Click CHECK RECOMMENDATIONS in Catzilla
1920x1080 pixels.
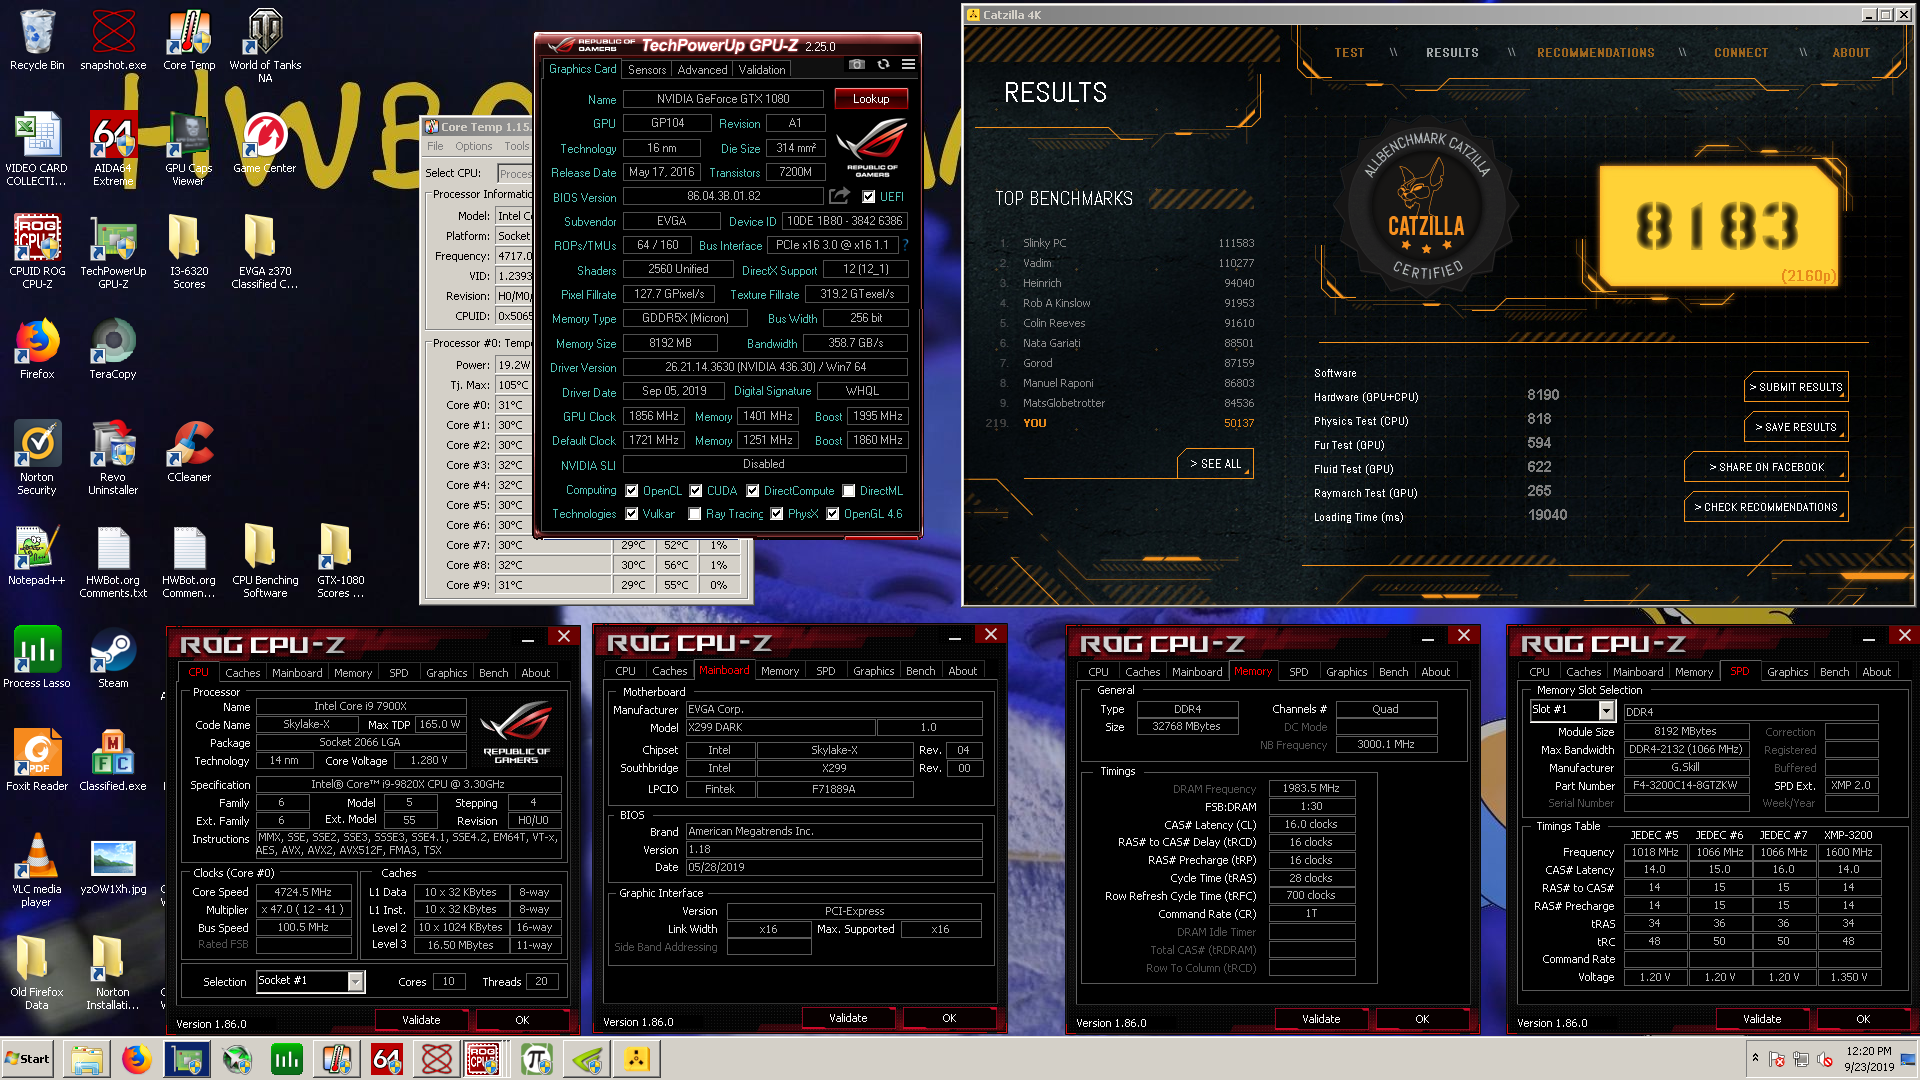[1766, 507]
